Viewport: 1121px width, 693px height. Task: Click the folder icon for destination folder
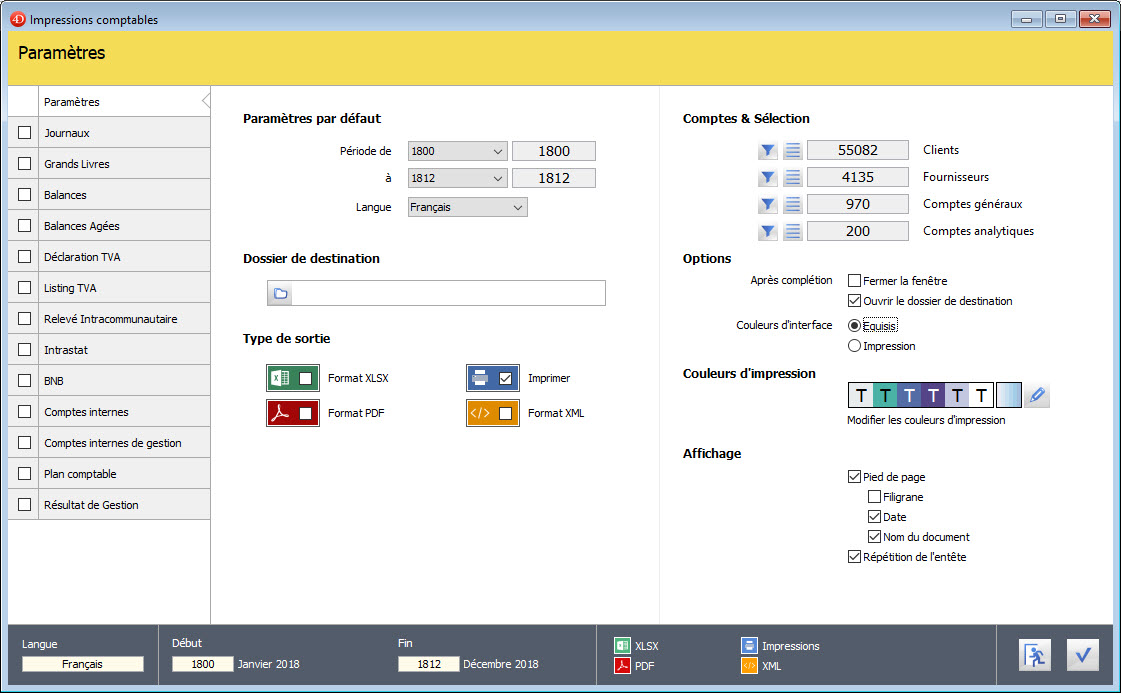(280, 293)
